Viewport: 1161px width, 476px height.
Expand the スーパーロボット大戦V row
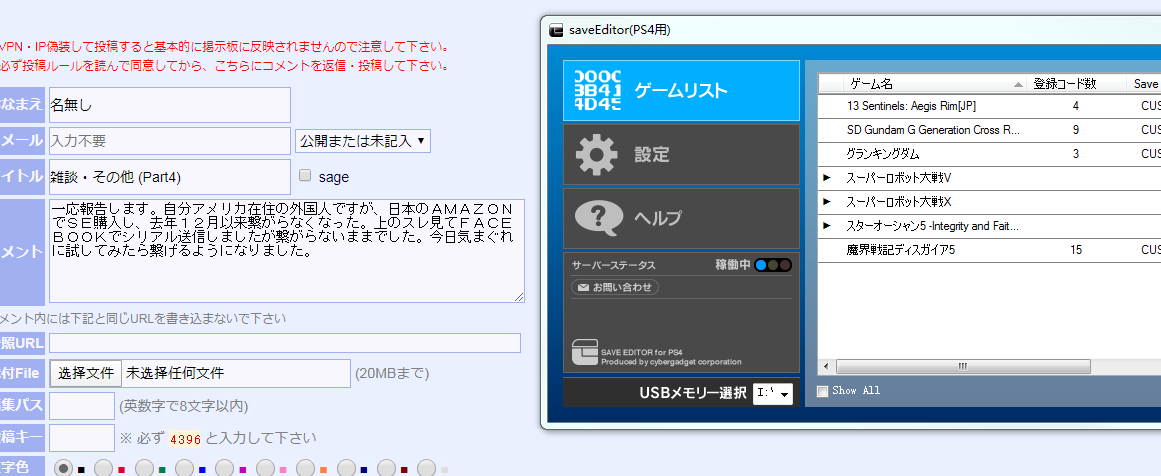827,177
